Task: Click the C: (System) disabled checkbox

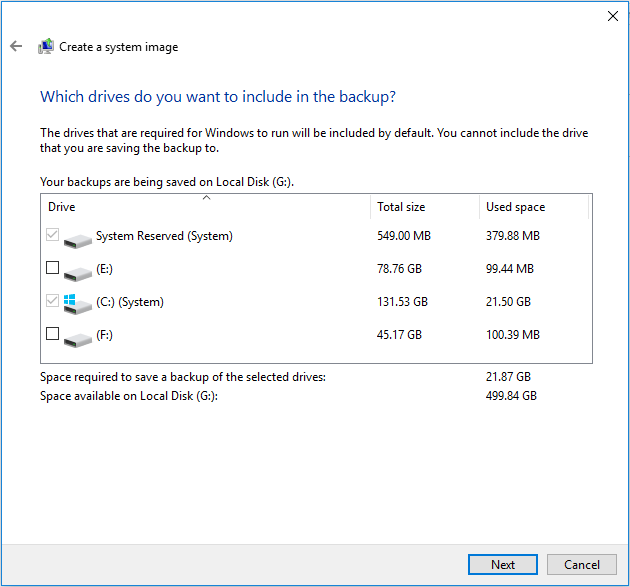Action: 53,301
